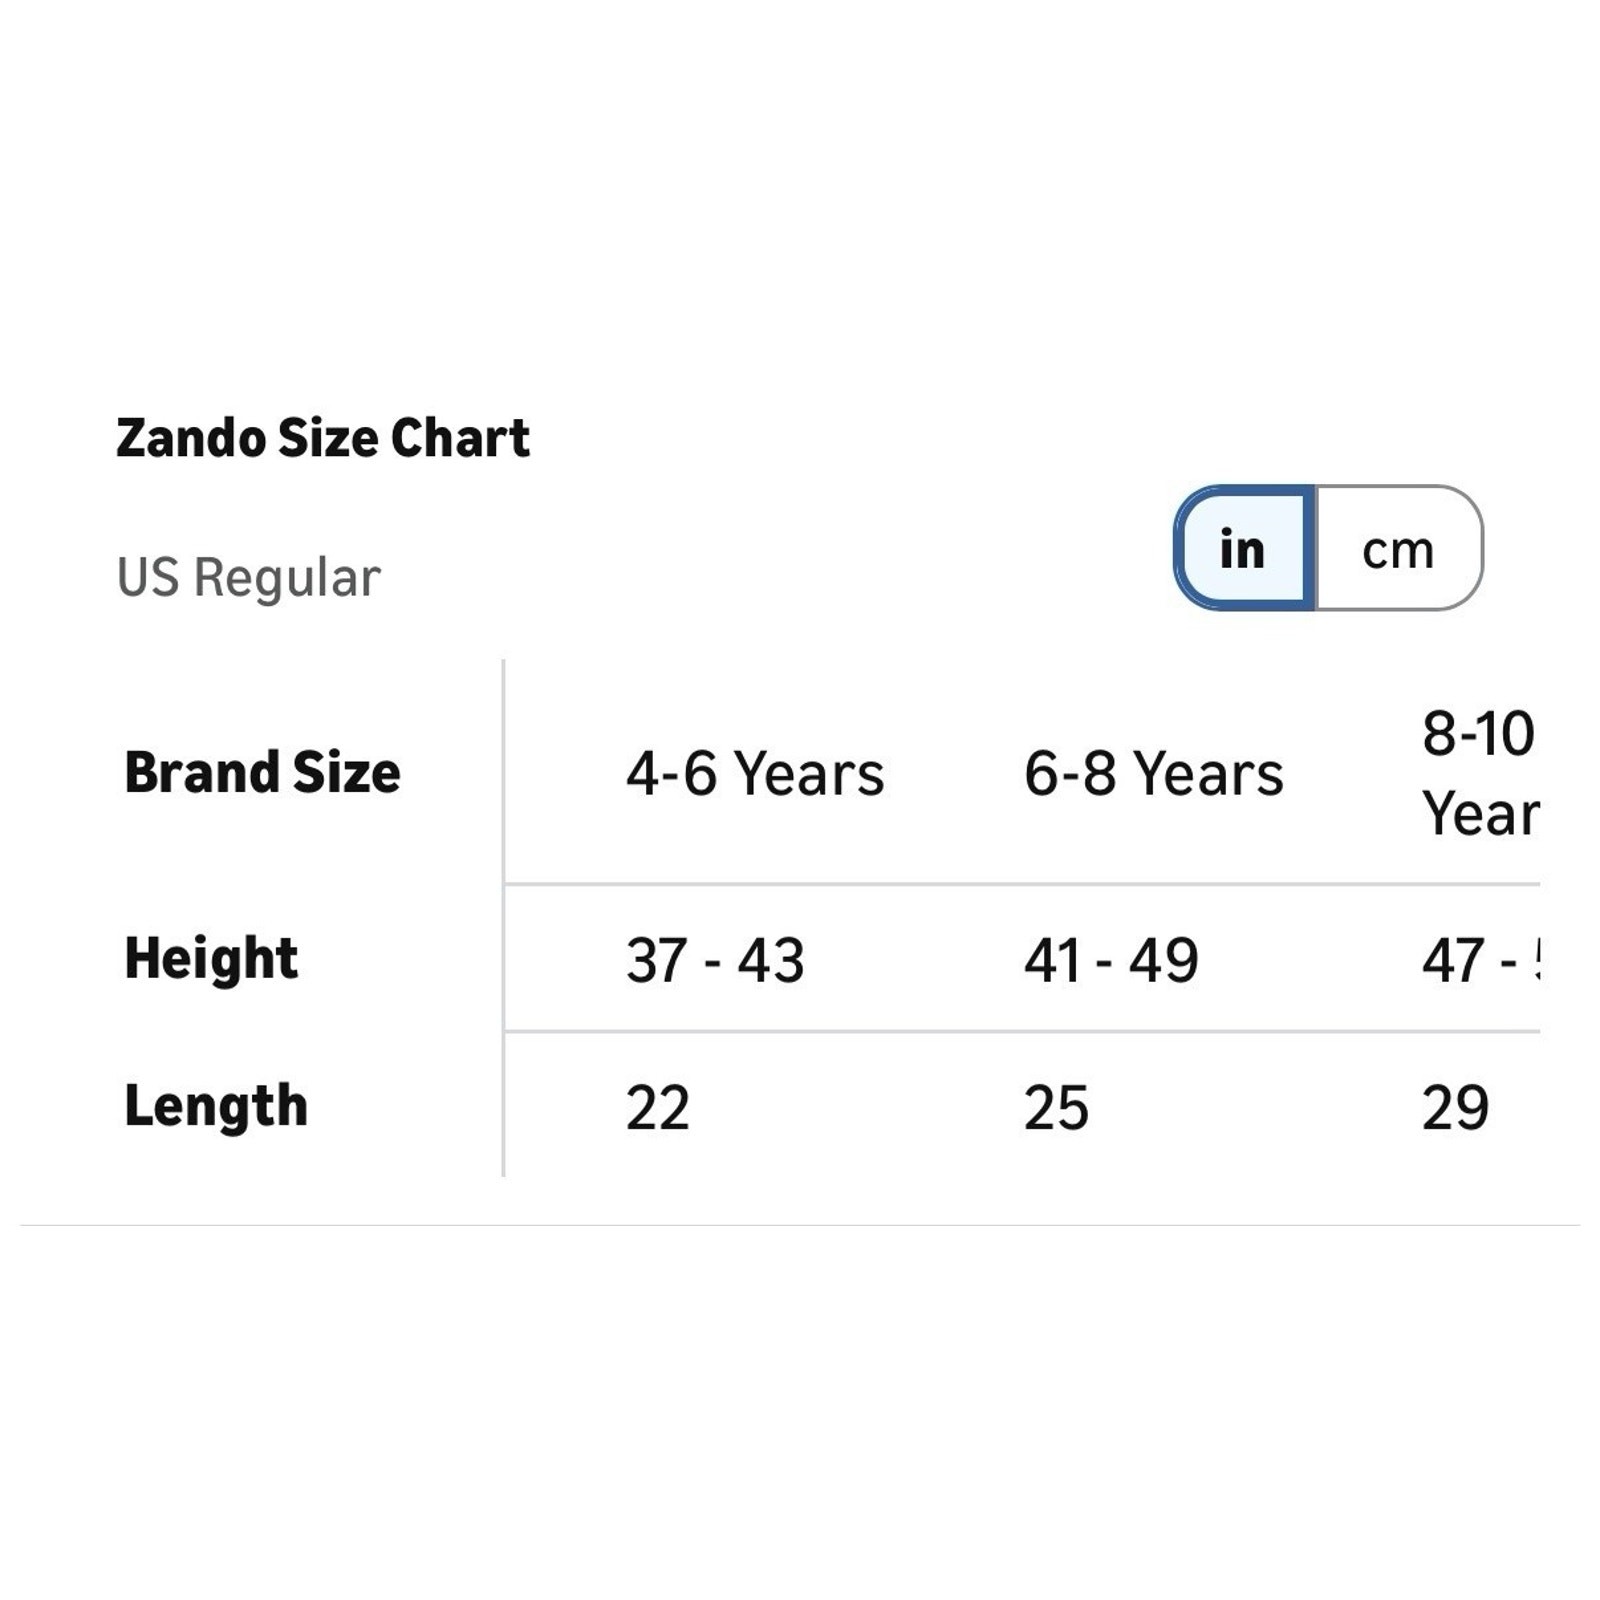Viewport: 1600px width, 1600px height.
Task: Click the word 'Chart' in the title
Action: point(460,438)
